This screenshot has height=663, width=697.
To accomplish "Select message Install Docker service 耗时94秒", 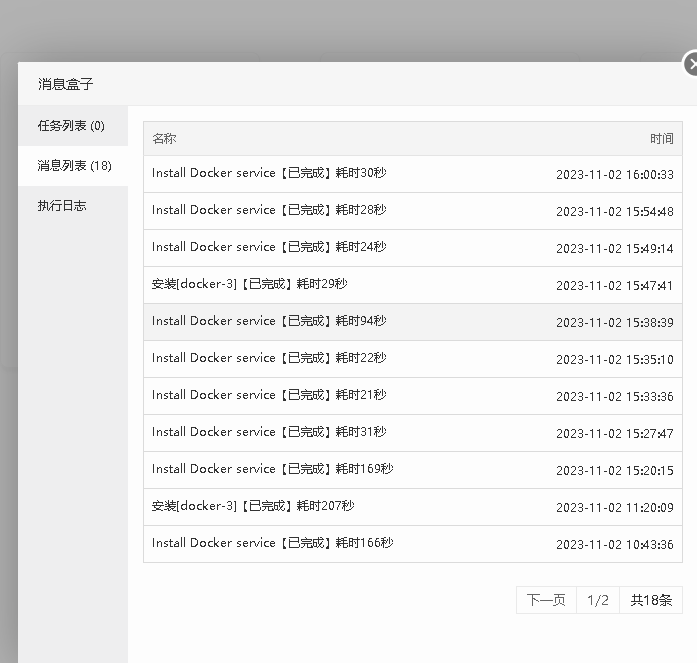I will coord(413,322).
